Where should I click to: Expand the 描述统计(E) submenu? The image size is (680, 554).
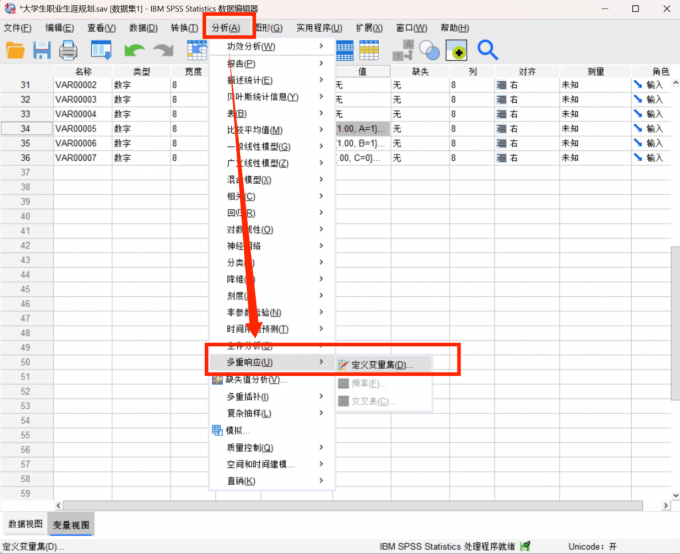[x=272, y=80]
